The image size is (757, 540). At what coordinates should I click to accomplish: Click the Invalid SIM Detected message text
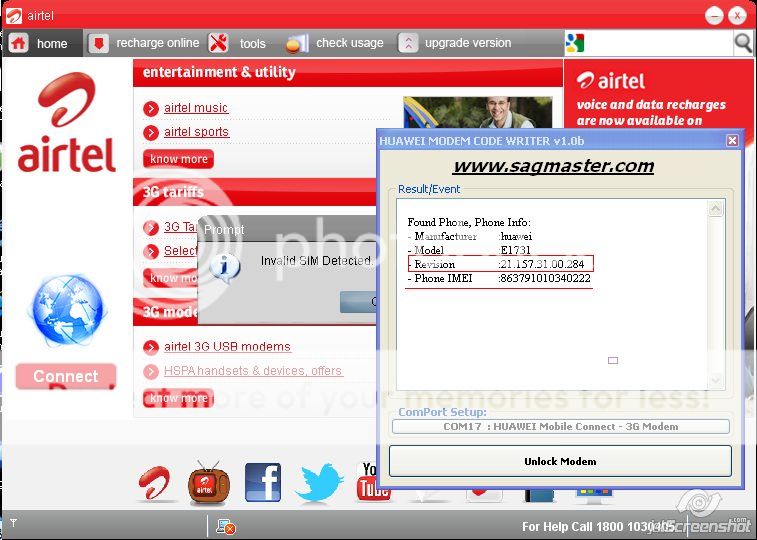tap(316, 261)
